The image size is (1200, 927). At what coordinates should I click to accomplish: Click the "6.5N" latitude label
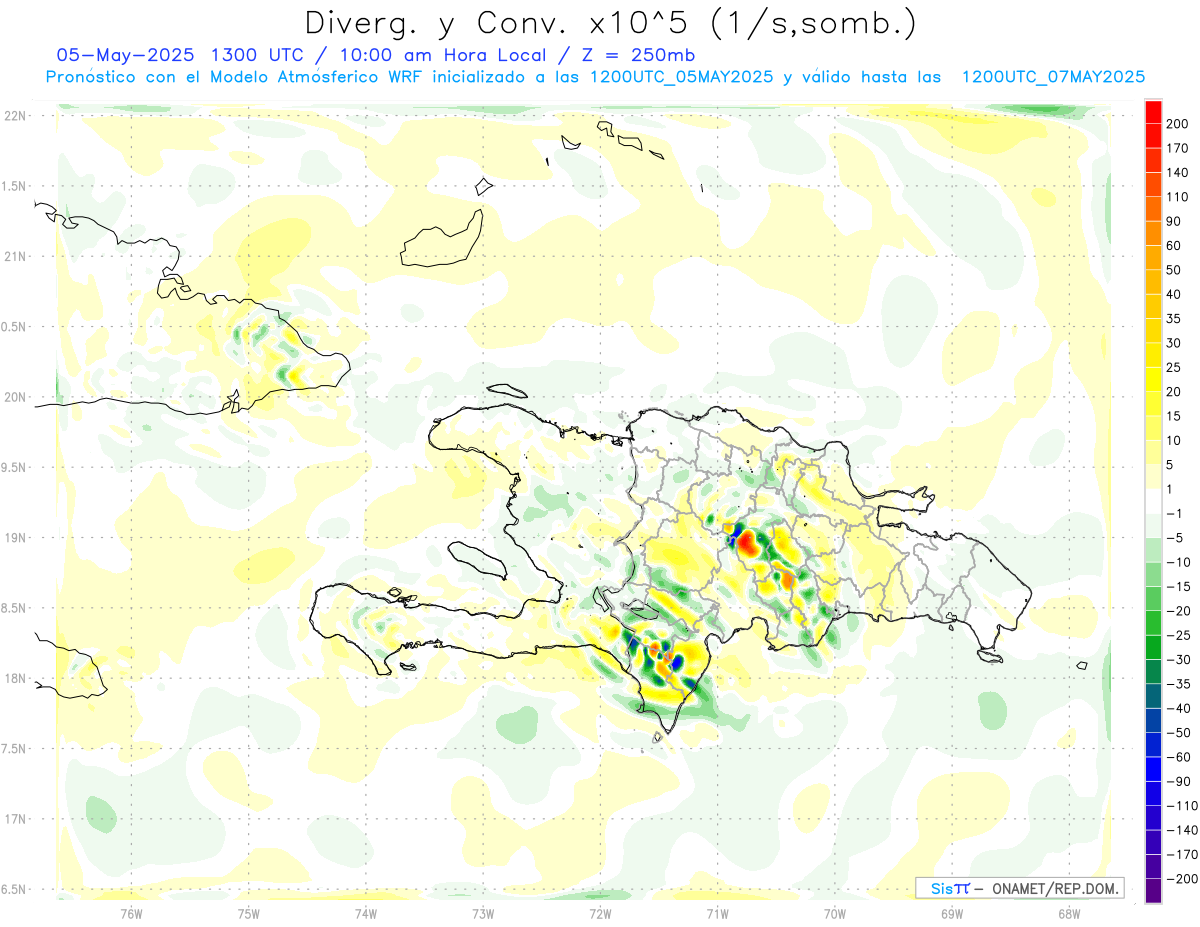click(14, 889)
